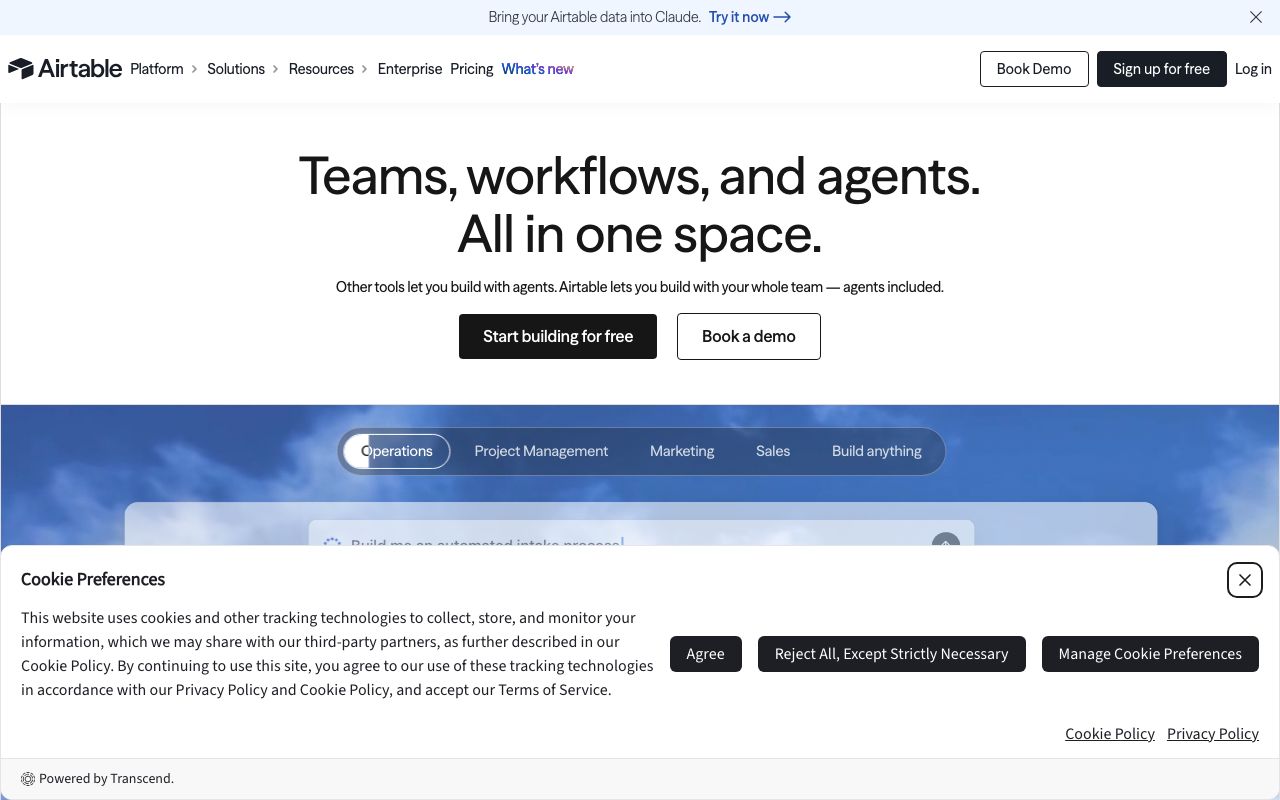
Task: Reject all except strictly necessary cookies
Action: 892,654
